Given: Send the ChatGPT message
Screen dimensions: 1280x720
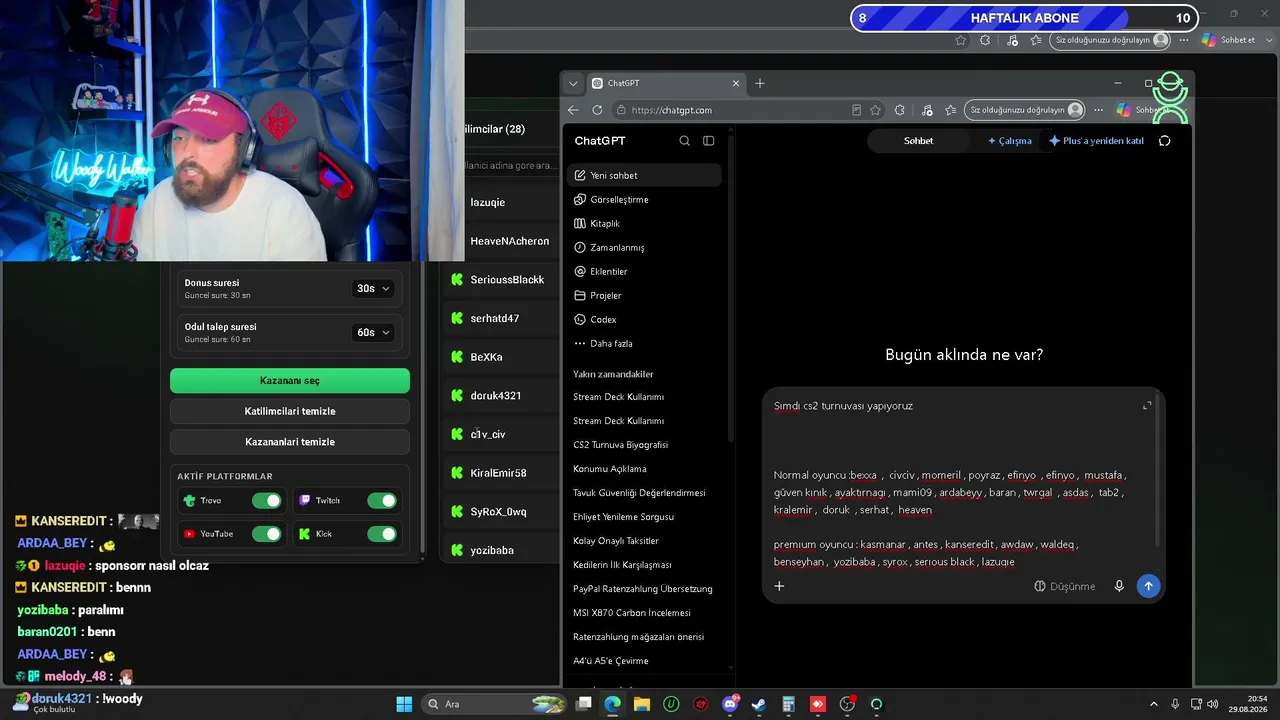Looking at the screenshot, I should pos(1148,586).
